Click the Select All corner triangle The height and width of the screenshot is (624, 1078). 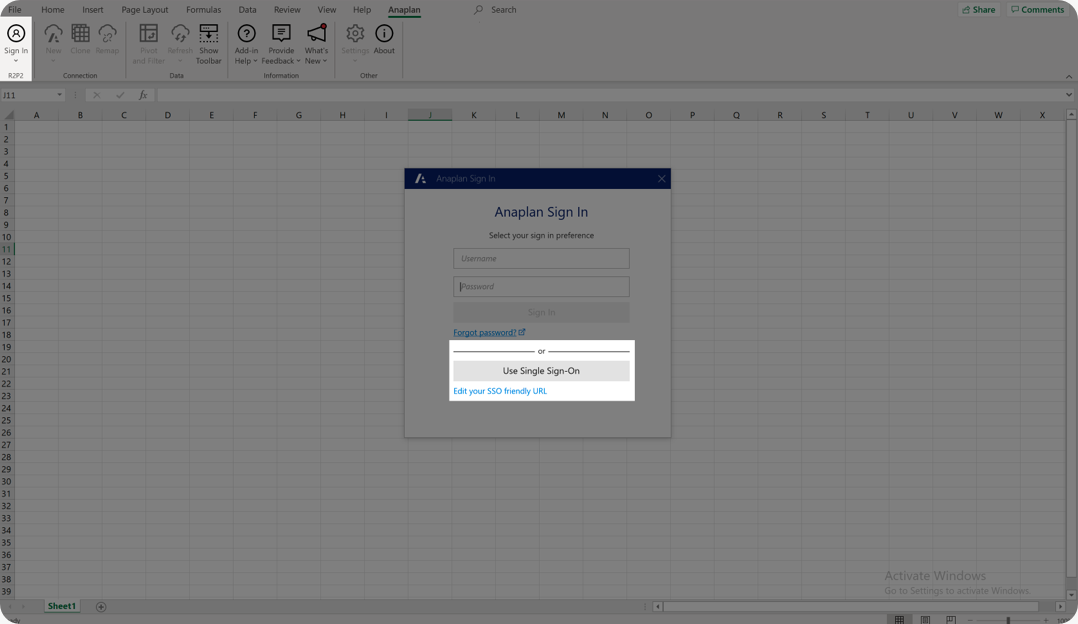tap(8, 115)
